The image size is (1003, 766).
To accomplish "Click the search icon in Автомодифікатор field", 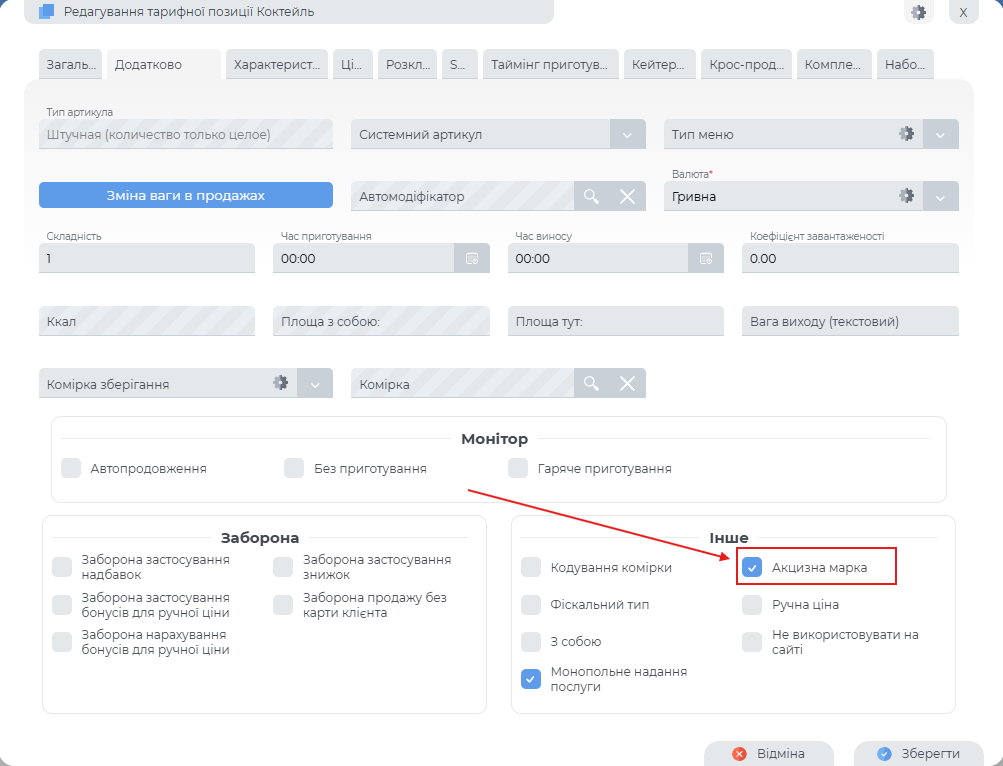I will [x=592, y=197].
